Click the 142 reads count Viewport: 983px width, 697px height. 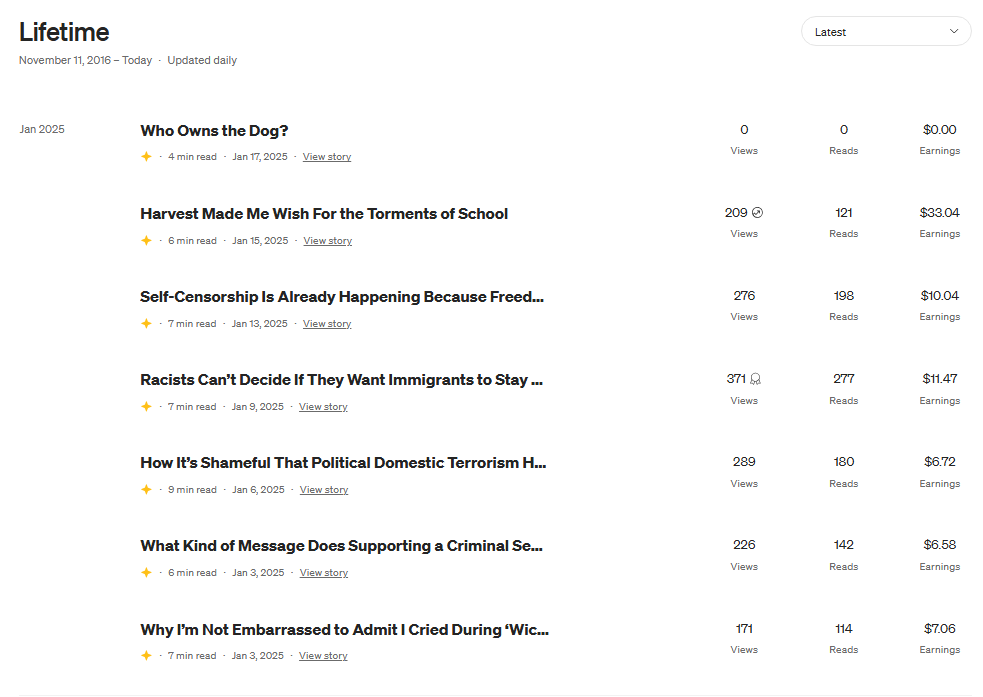843,545
